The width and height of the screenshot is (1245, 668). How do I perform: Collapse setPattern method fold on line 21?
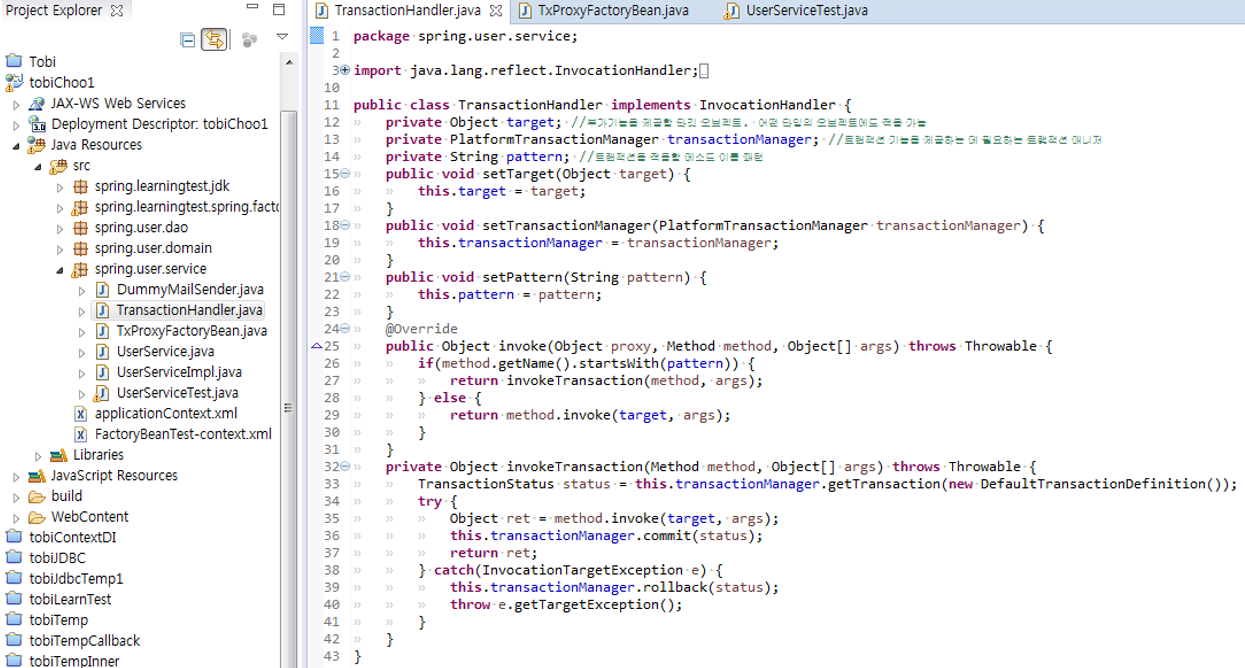tap(345, 278)
